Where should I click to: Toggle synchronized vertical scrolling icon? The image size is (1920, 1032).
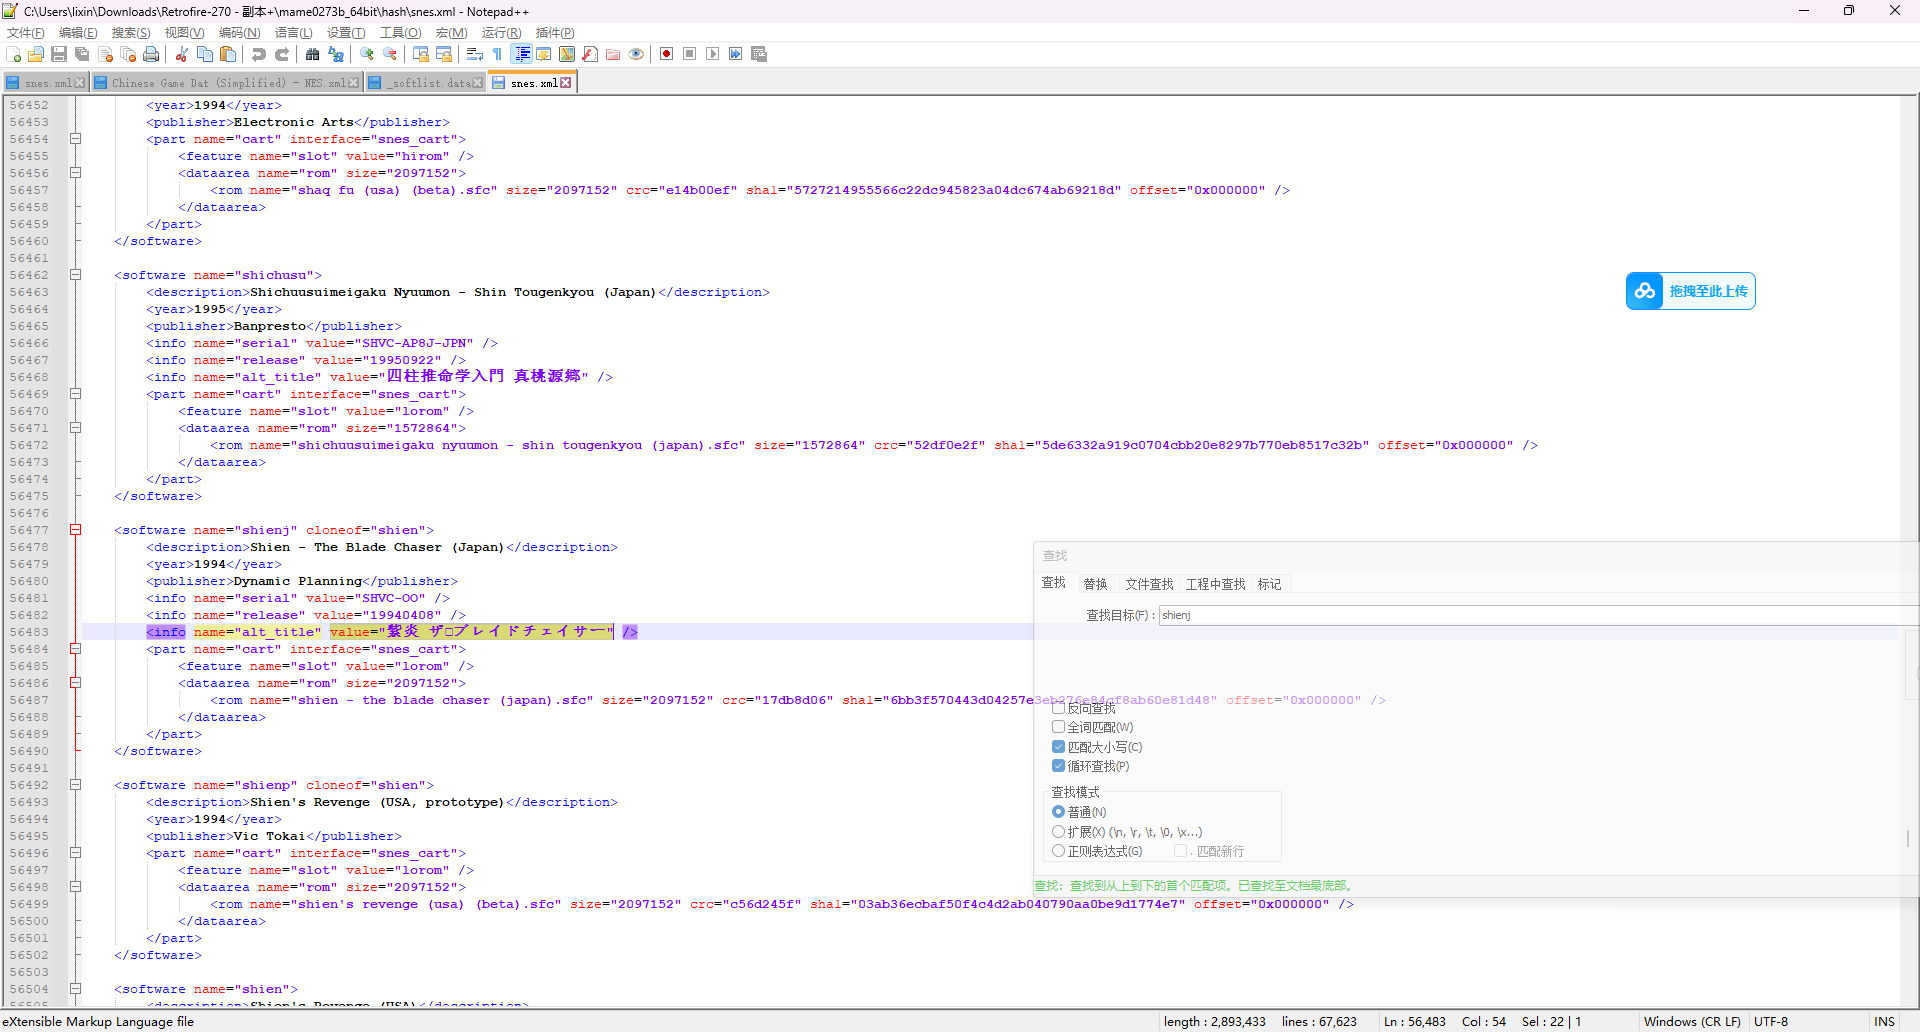(x=421, y=54)
